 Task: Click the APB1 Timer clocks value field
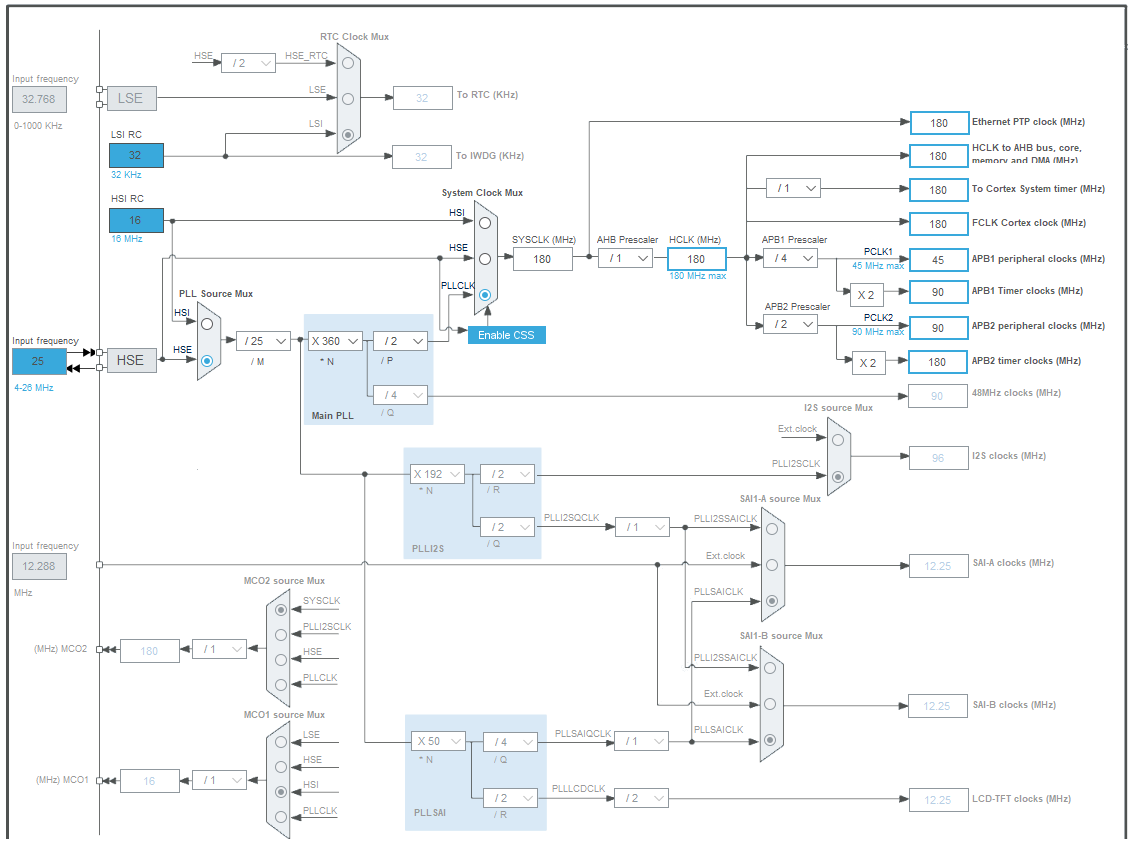tap(939, 292)
